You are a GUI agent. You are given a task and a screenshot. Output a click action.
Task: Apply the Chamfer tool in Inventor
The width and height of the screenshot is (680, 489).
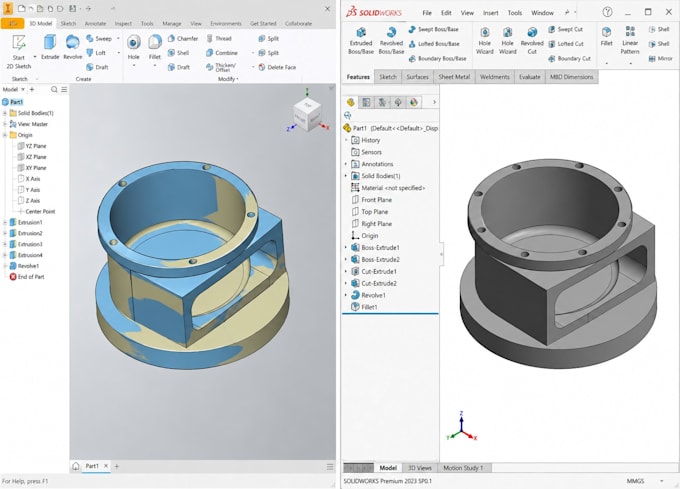point(183,39)
